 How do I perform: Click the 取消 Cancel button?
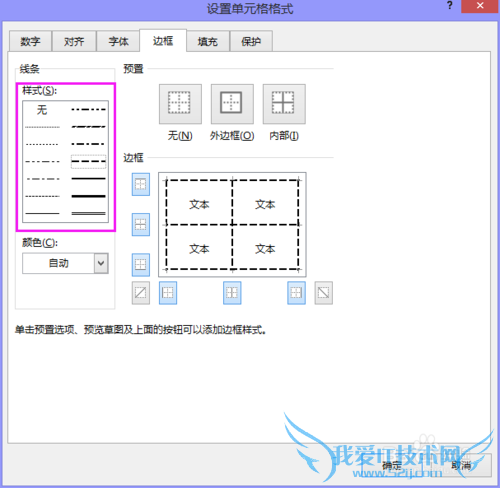pos(461,465)
